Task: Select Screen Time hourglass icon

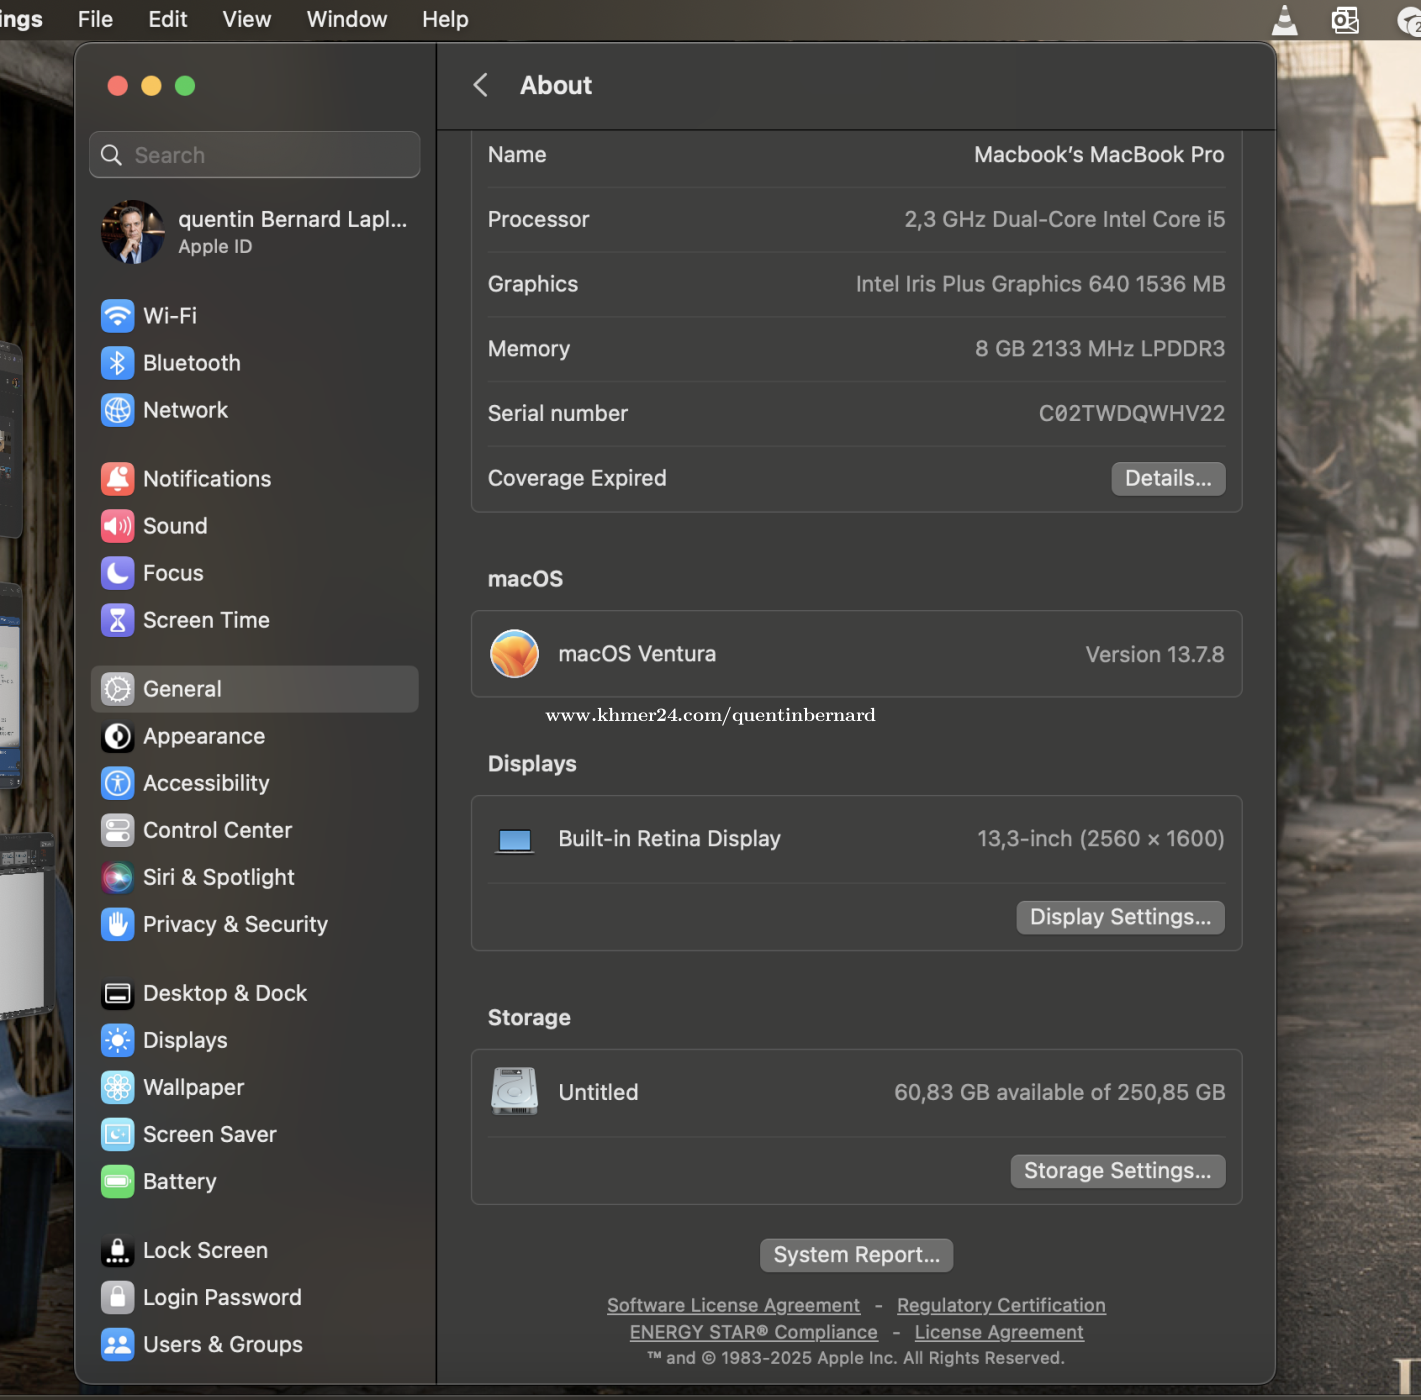Action: click(118, 620)
